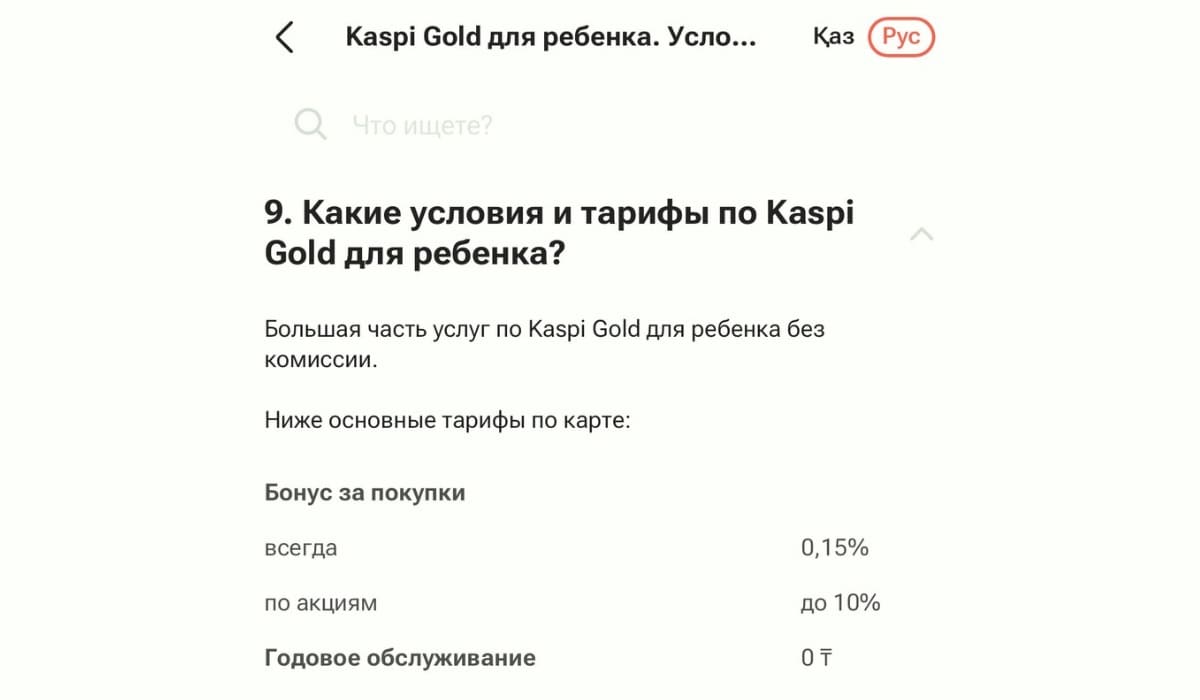This screenshot has height=700, width=1200.
Task: Select the "всегда" bonus row label
Action: (x=301, y=548)
